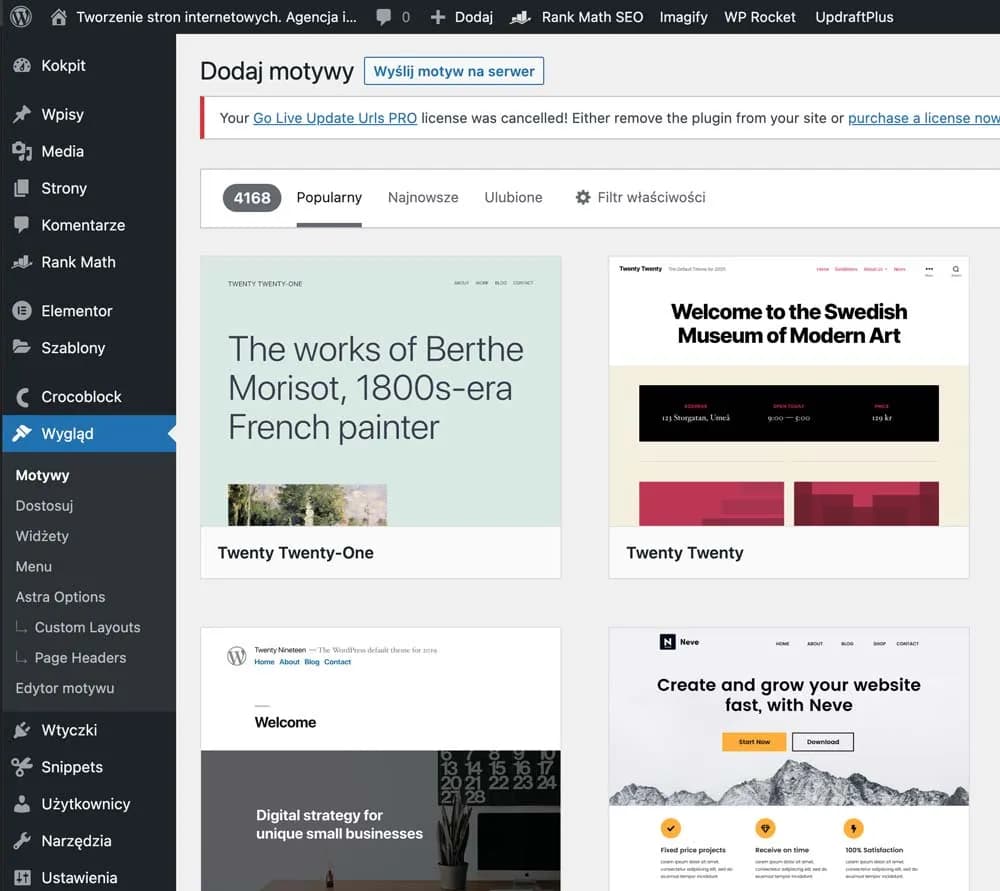Click the Elementor icon in the sidebar
The height and width of the screenshot is (891, 1000).
22,311
